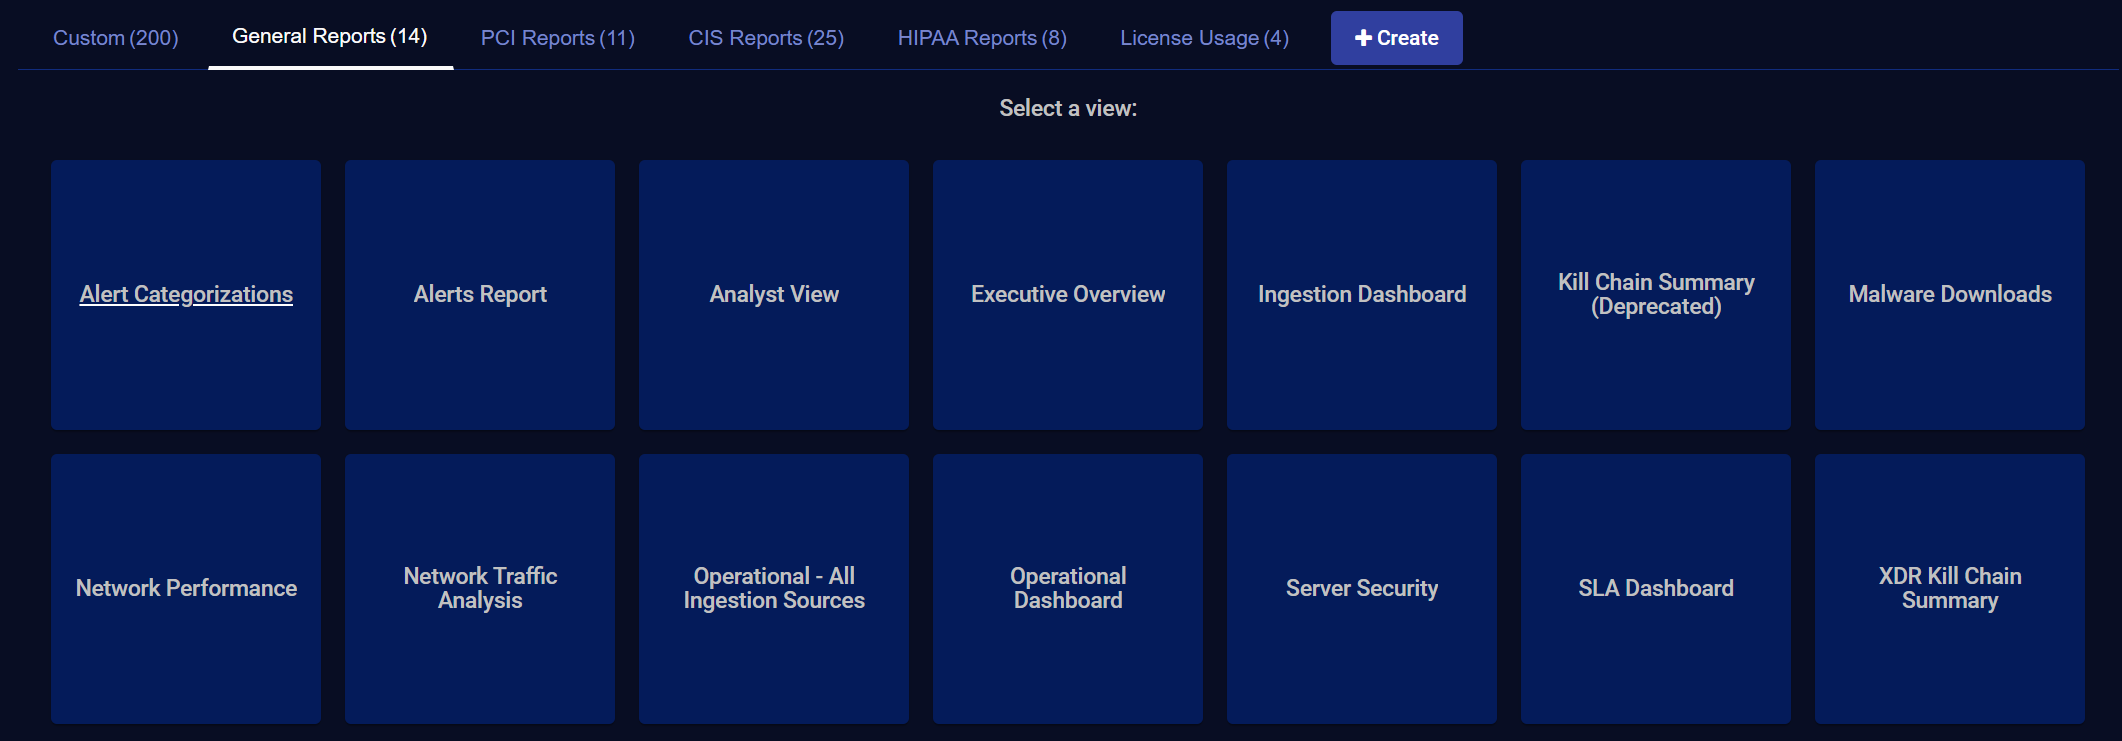The width and height of the screenshot is (2122, 741).
Task: Select Kill Chain Summary (Deprecated) tile
Action: (1656, 294)
